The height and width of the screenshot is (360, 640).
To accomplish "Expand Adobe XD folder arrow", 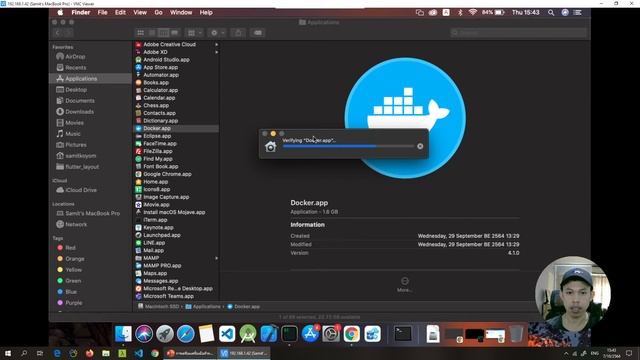I will [x=216, y=52].
